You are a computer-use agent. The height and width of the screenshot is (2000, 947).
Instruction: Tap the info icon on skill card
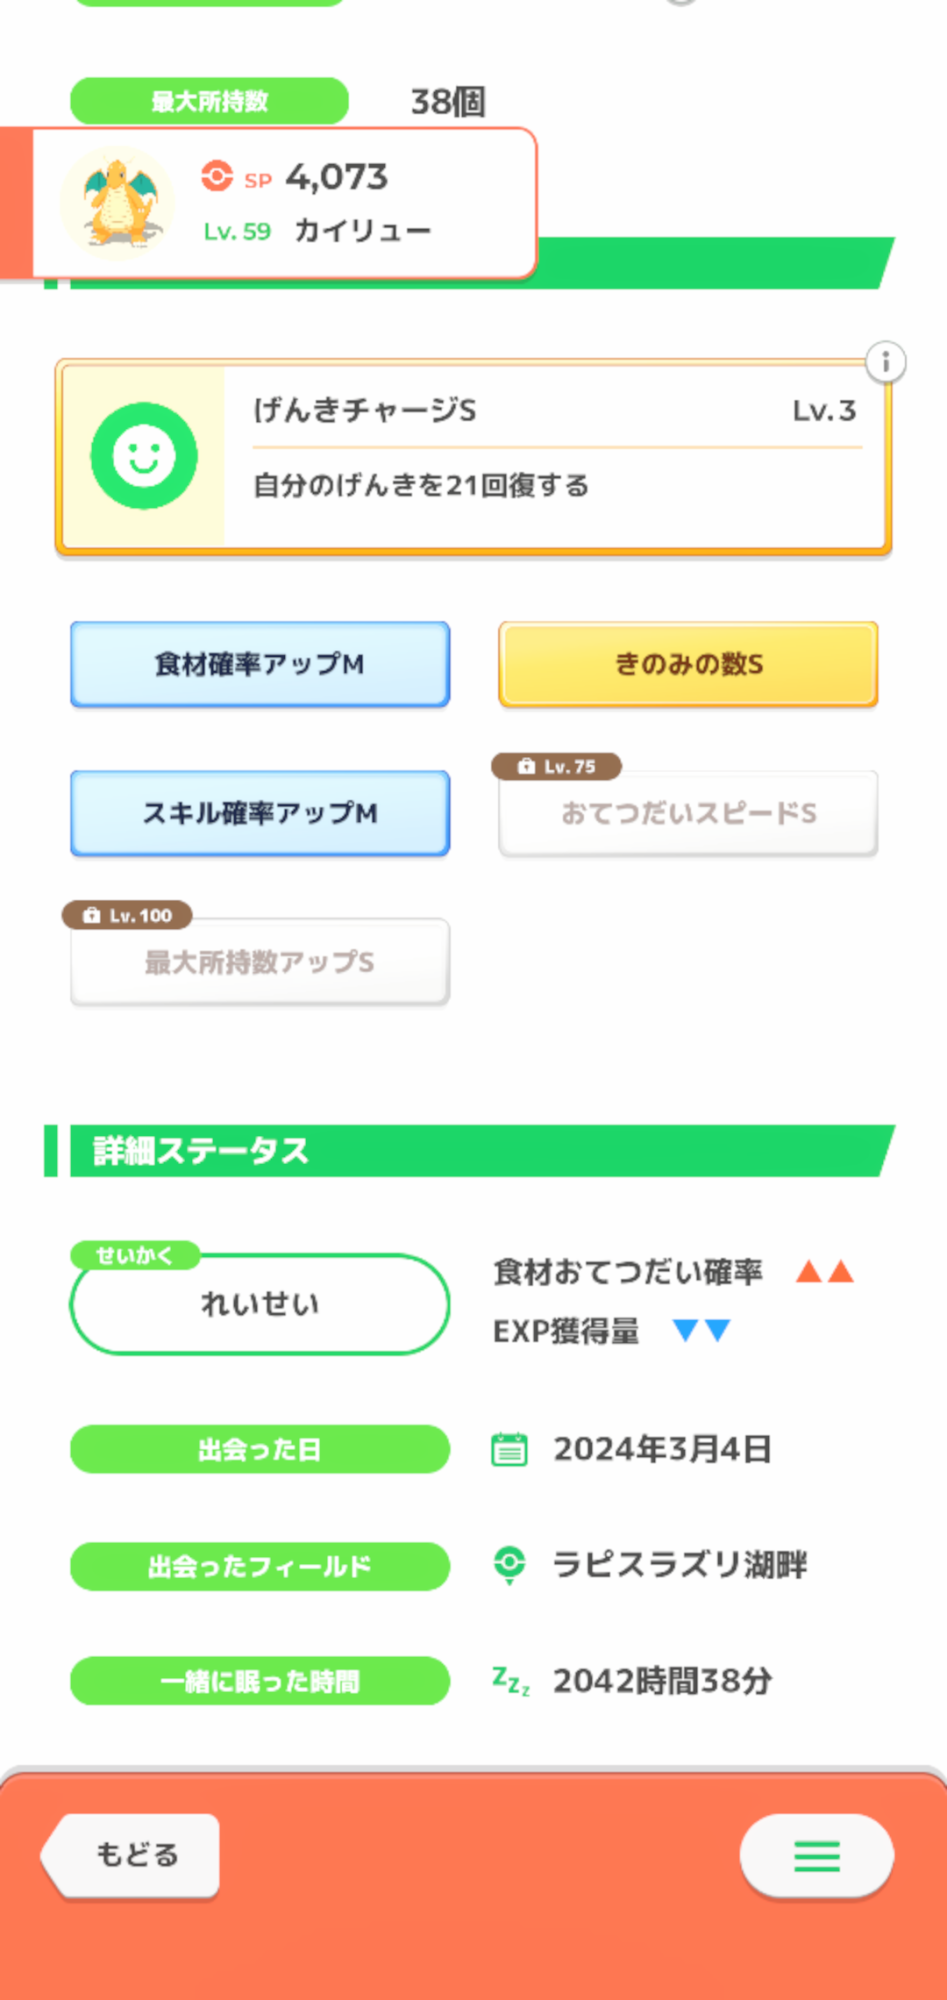(x=885, y=362)
